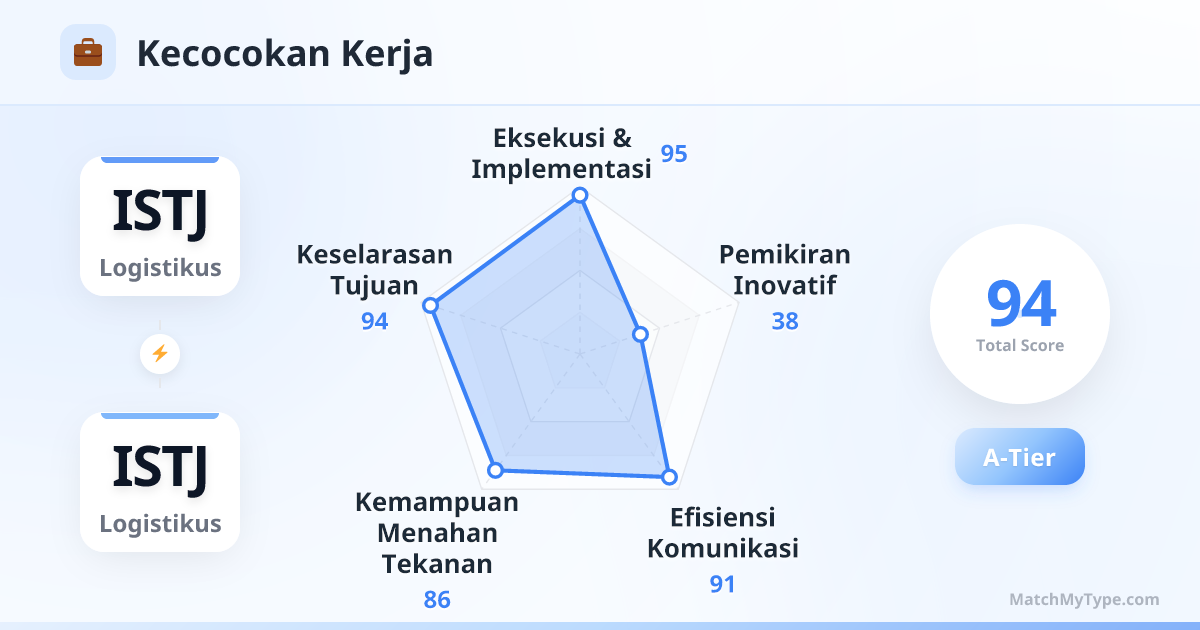Screen dimensions: 1200x630
Task: Click the Kemampuan Menahan Tekanan radar point
Action: tap(495, 469)
